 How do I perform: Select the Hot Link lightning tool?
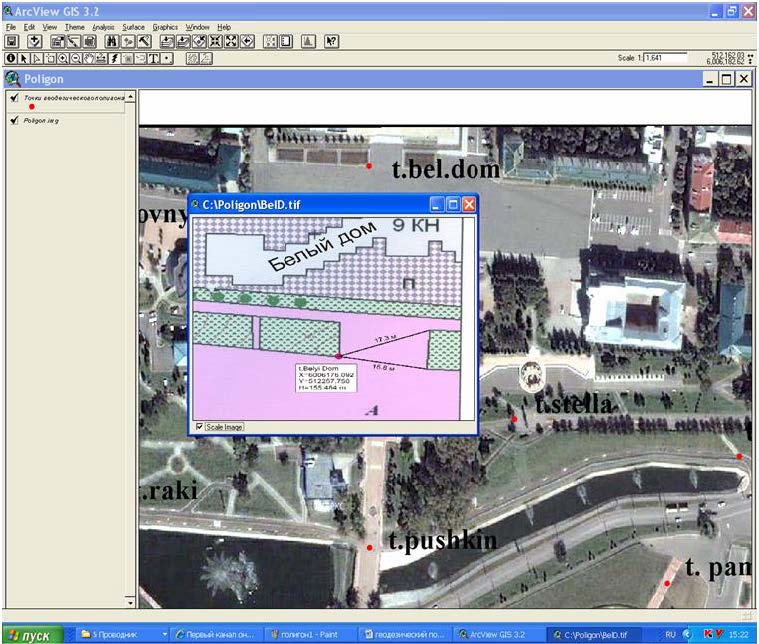[114, 59]
